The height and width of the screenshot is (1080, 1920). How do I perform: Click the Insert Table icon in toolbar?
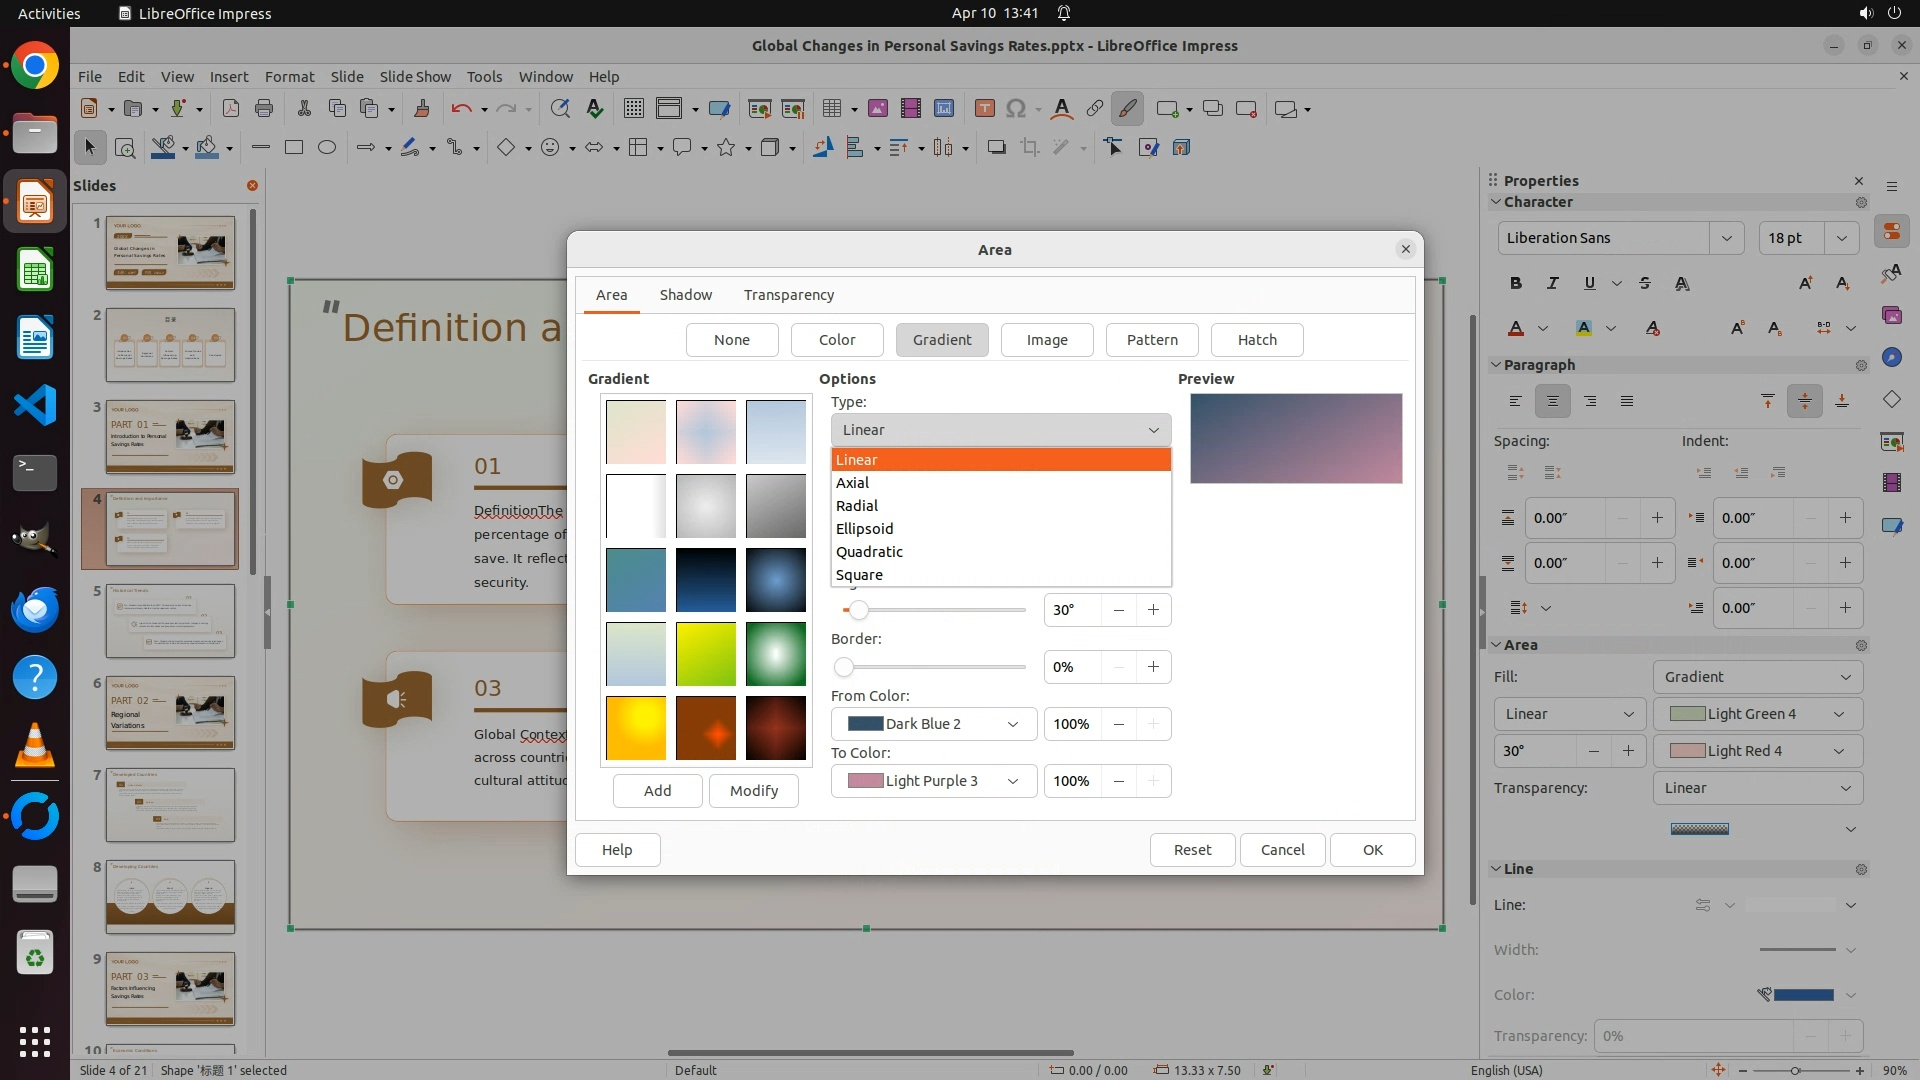click(831, 109)
